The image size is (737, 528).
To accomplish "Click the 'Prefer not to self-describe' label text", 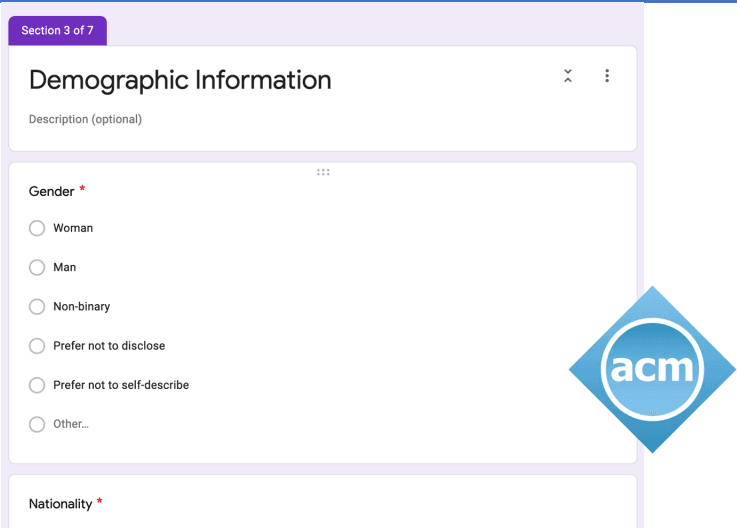I will [121, 385].
